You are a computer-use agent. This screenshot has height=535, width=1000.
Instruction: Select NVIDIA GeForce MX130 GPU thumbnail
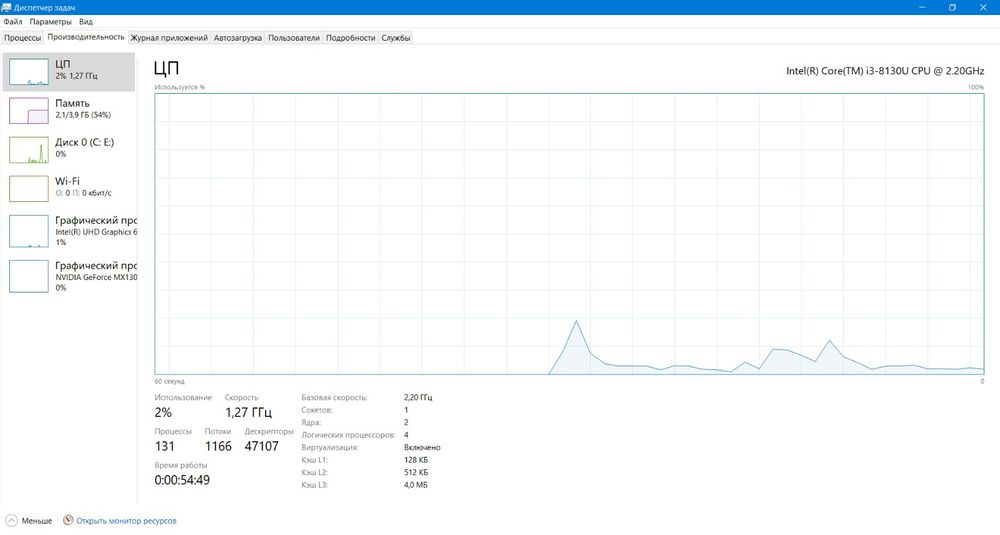pyautogui.click(x=29, y=276)
